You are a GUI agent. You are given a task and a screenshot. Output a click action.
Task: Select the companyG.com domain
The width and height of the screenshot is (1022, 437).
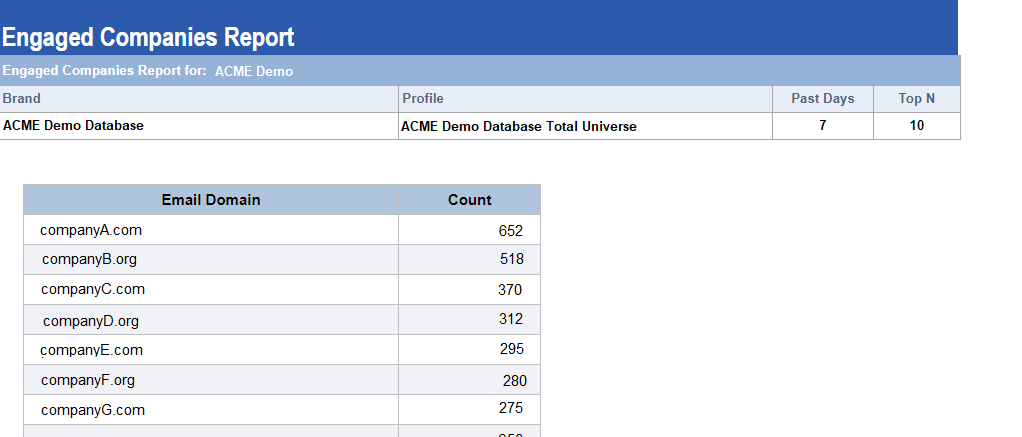[x=93, y=410]
